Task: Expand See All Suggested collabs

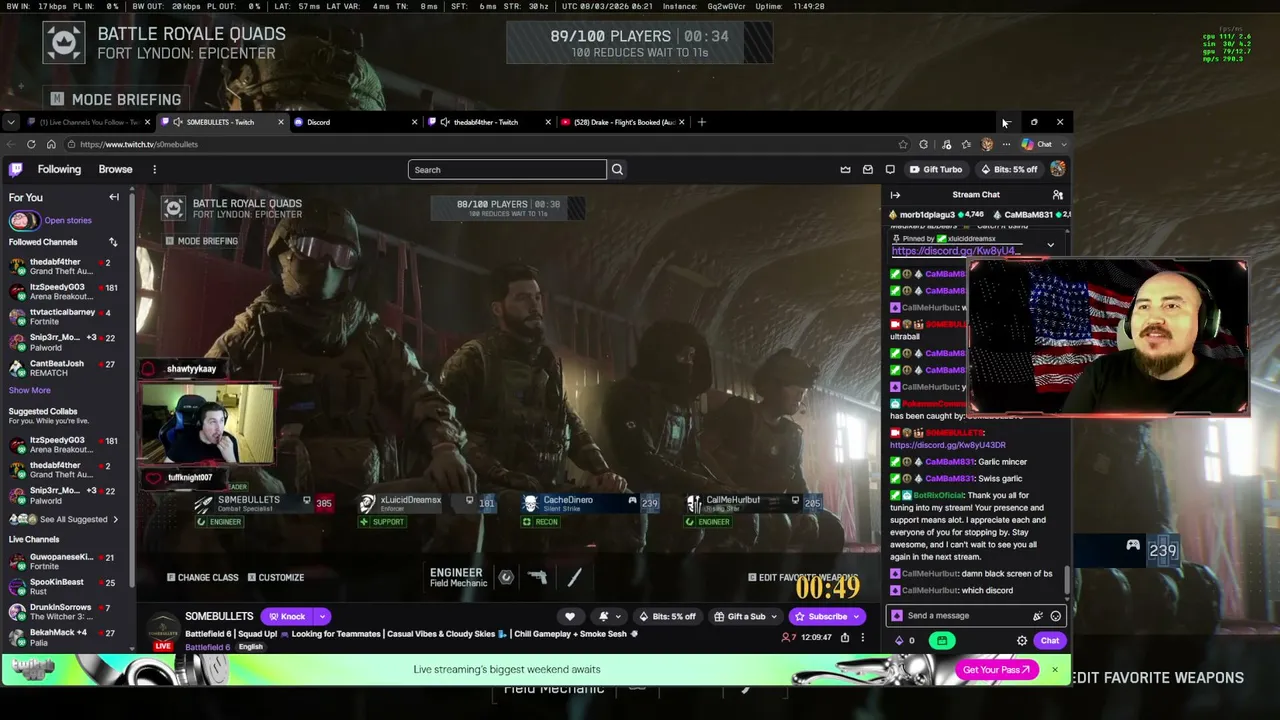Action: (x=65, y=520)
